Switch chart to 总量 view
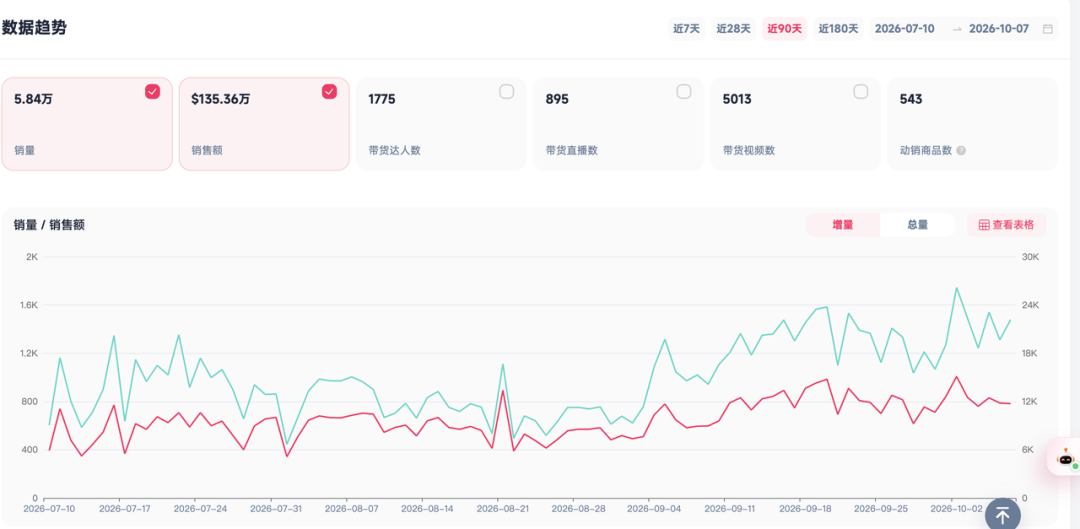The image size is (1080, 529). [x=917, y=225]
